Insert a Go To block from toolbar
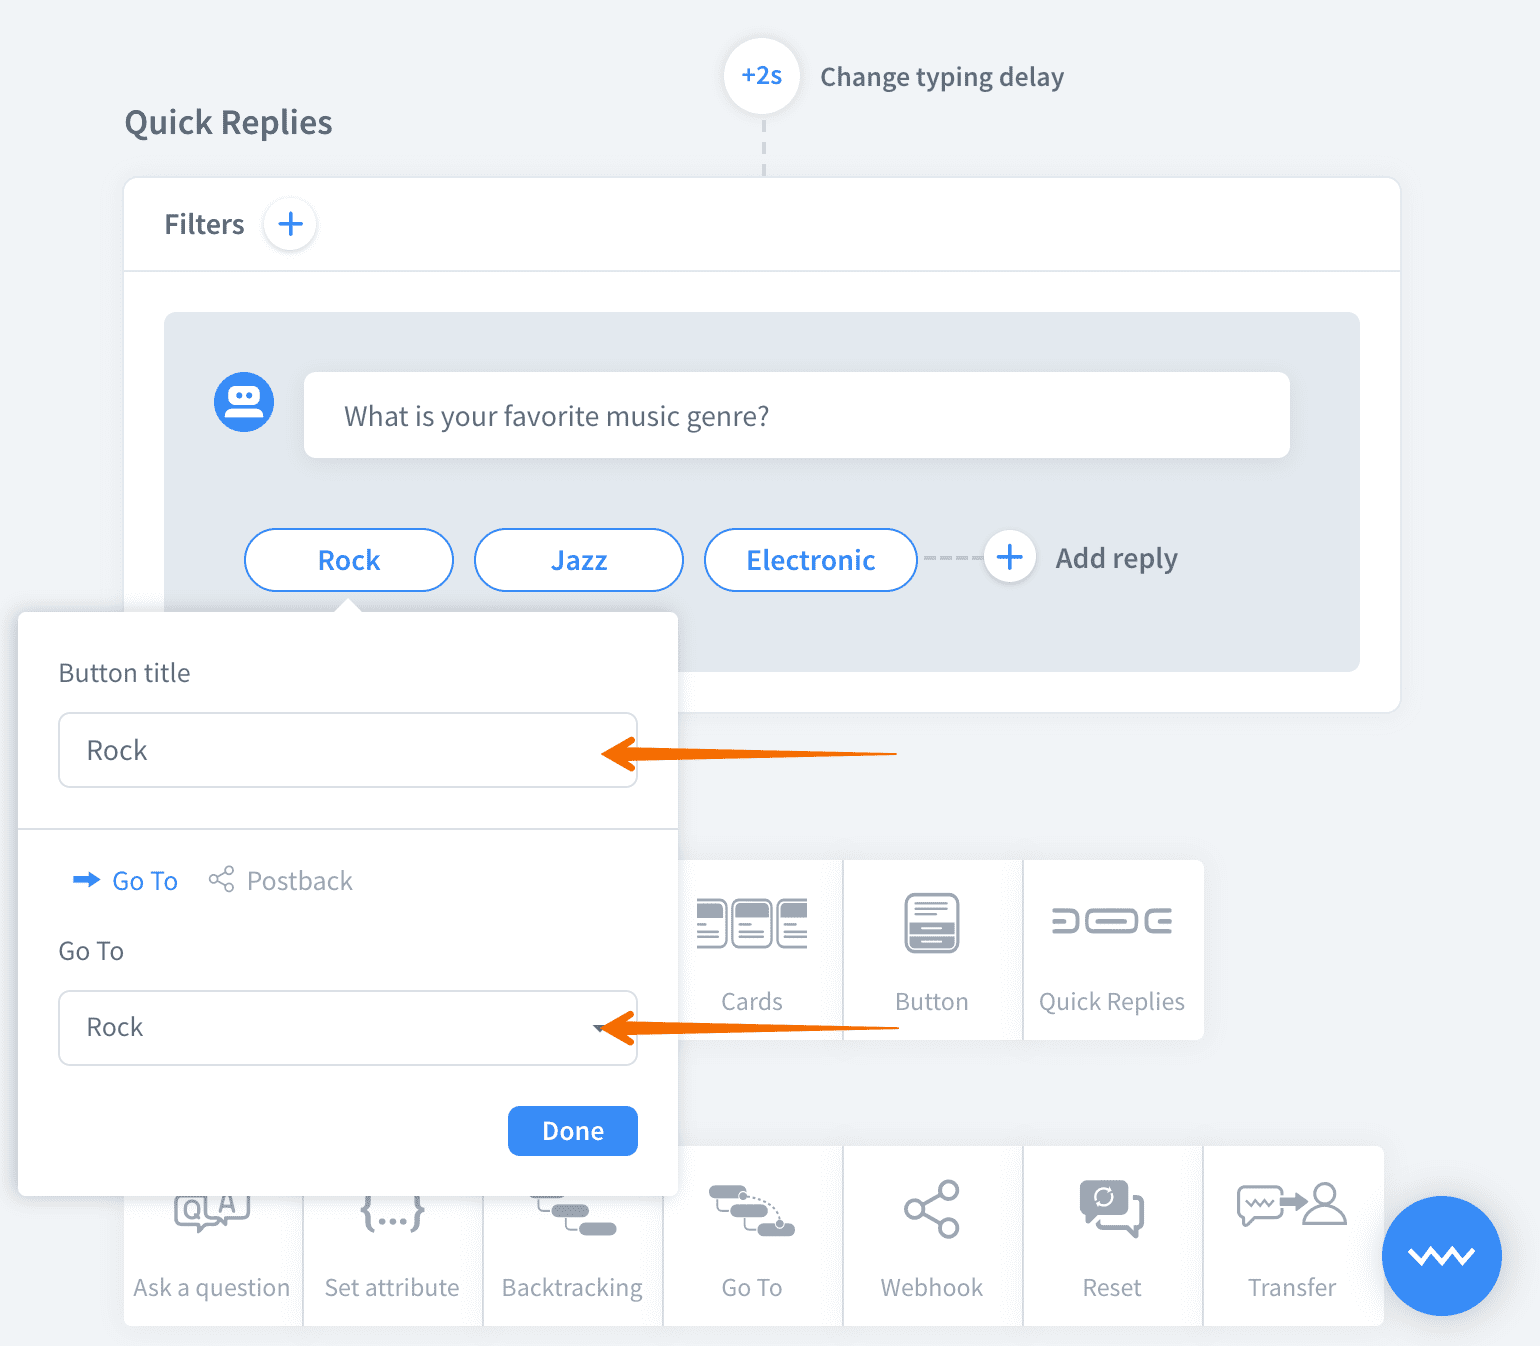 coord(752,1236)
